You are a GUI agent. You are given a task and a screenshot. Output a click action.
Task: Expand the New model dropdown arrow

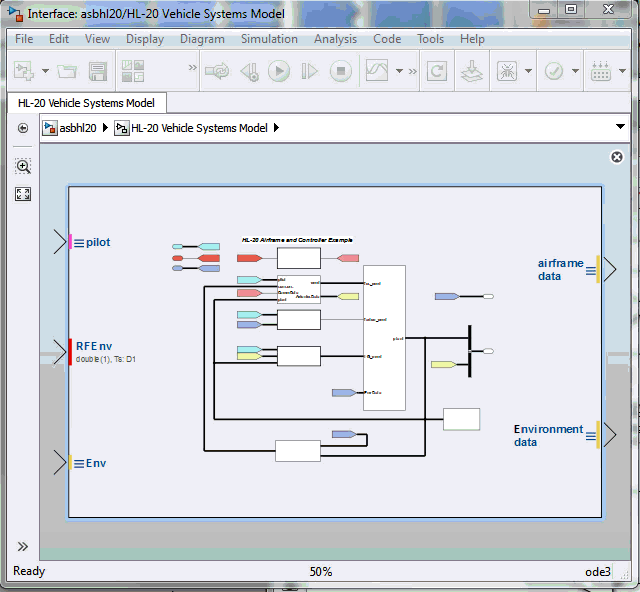(46, 71)
